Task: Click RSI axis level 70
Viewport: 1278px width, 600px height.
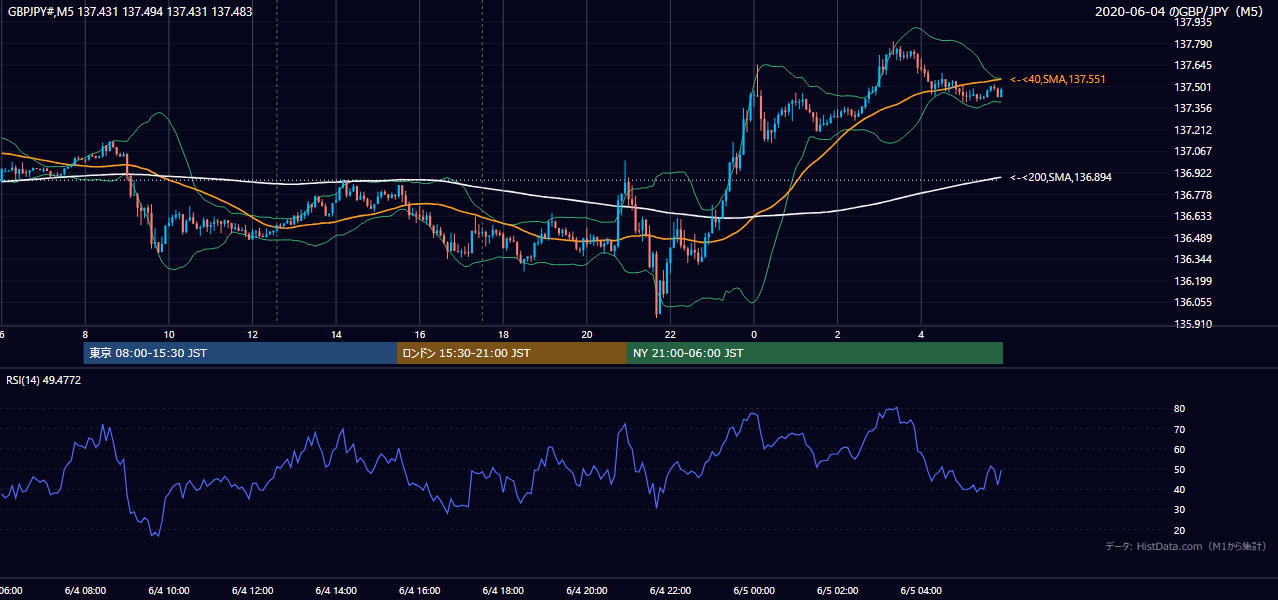Action: (x=1180, y=429)
